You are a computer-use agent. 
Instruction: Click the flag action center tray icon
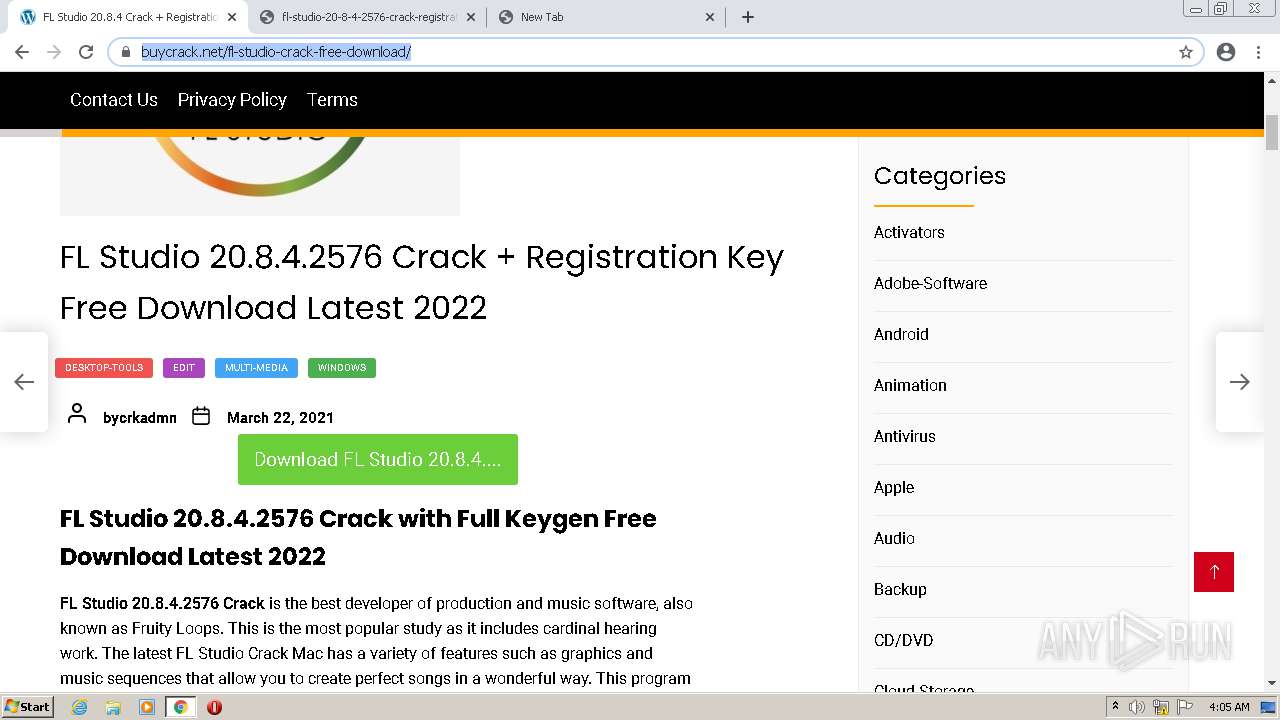[x=1185, y=707]
